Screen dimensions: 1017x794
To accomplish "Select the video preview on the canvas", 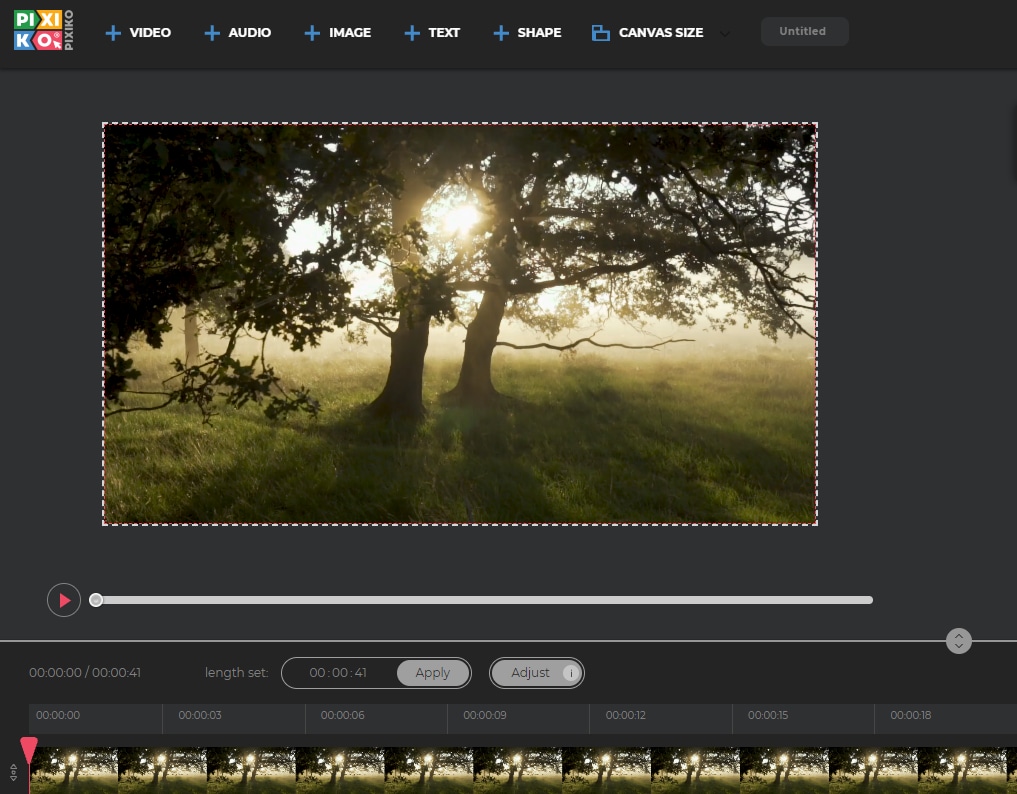I will (x=460, y=324).
